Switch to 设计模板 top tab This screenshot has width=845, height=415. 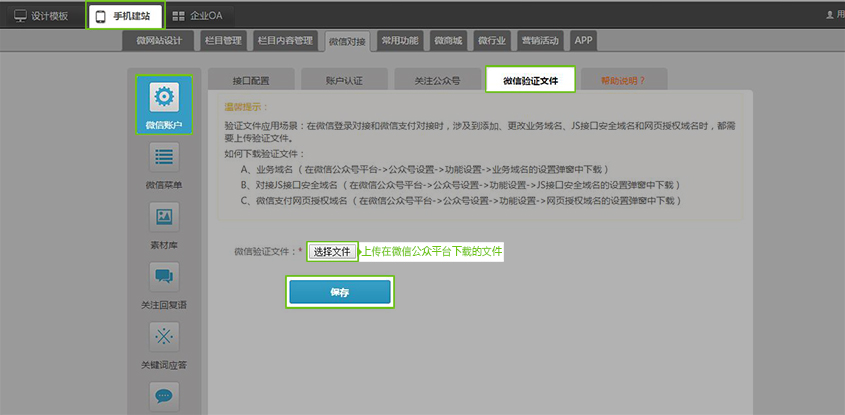click(41, 16)
